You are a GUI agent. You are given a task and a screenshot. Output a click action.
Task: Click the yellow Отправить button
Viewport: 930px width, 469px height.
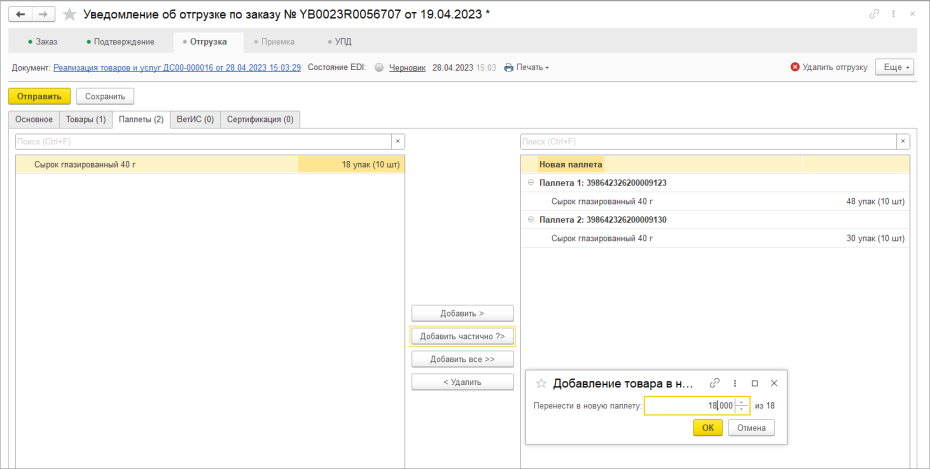click(x=39, y=96)
